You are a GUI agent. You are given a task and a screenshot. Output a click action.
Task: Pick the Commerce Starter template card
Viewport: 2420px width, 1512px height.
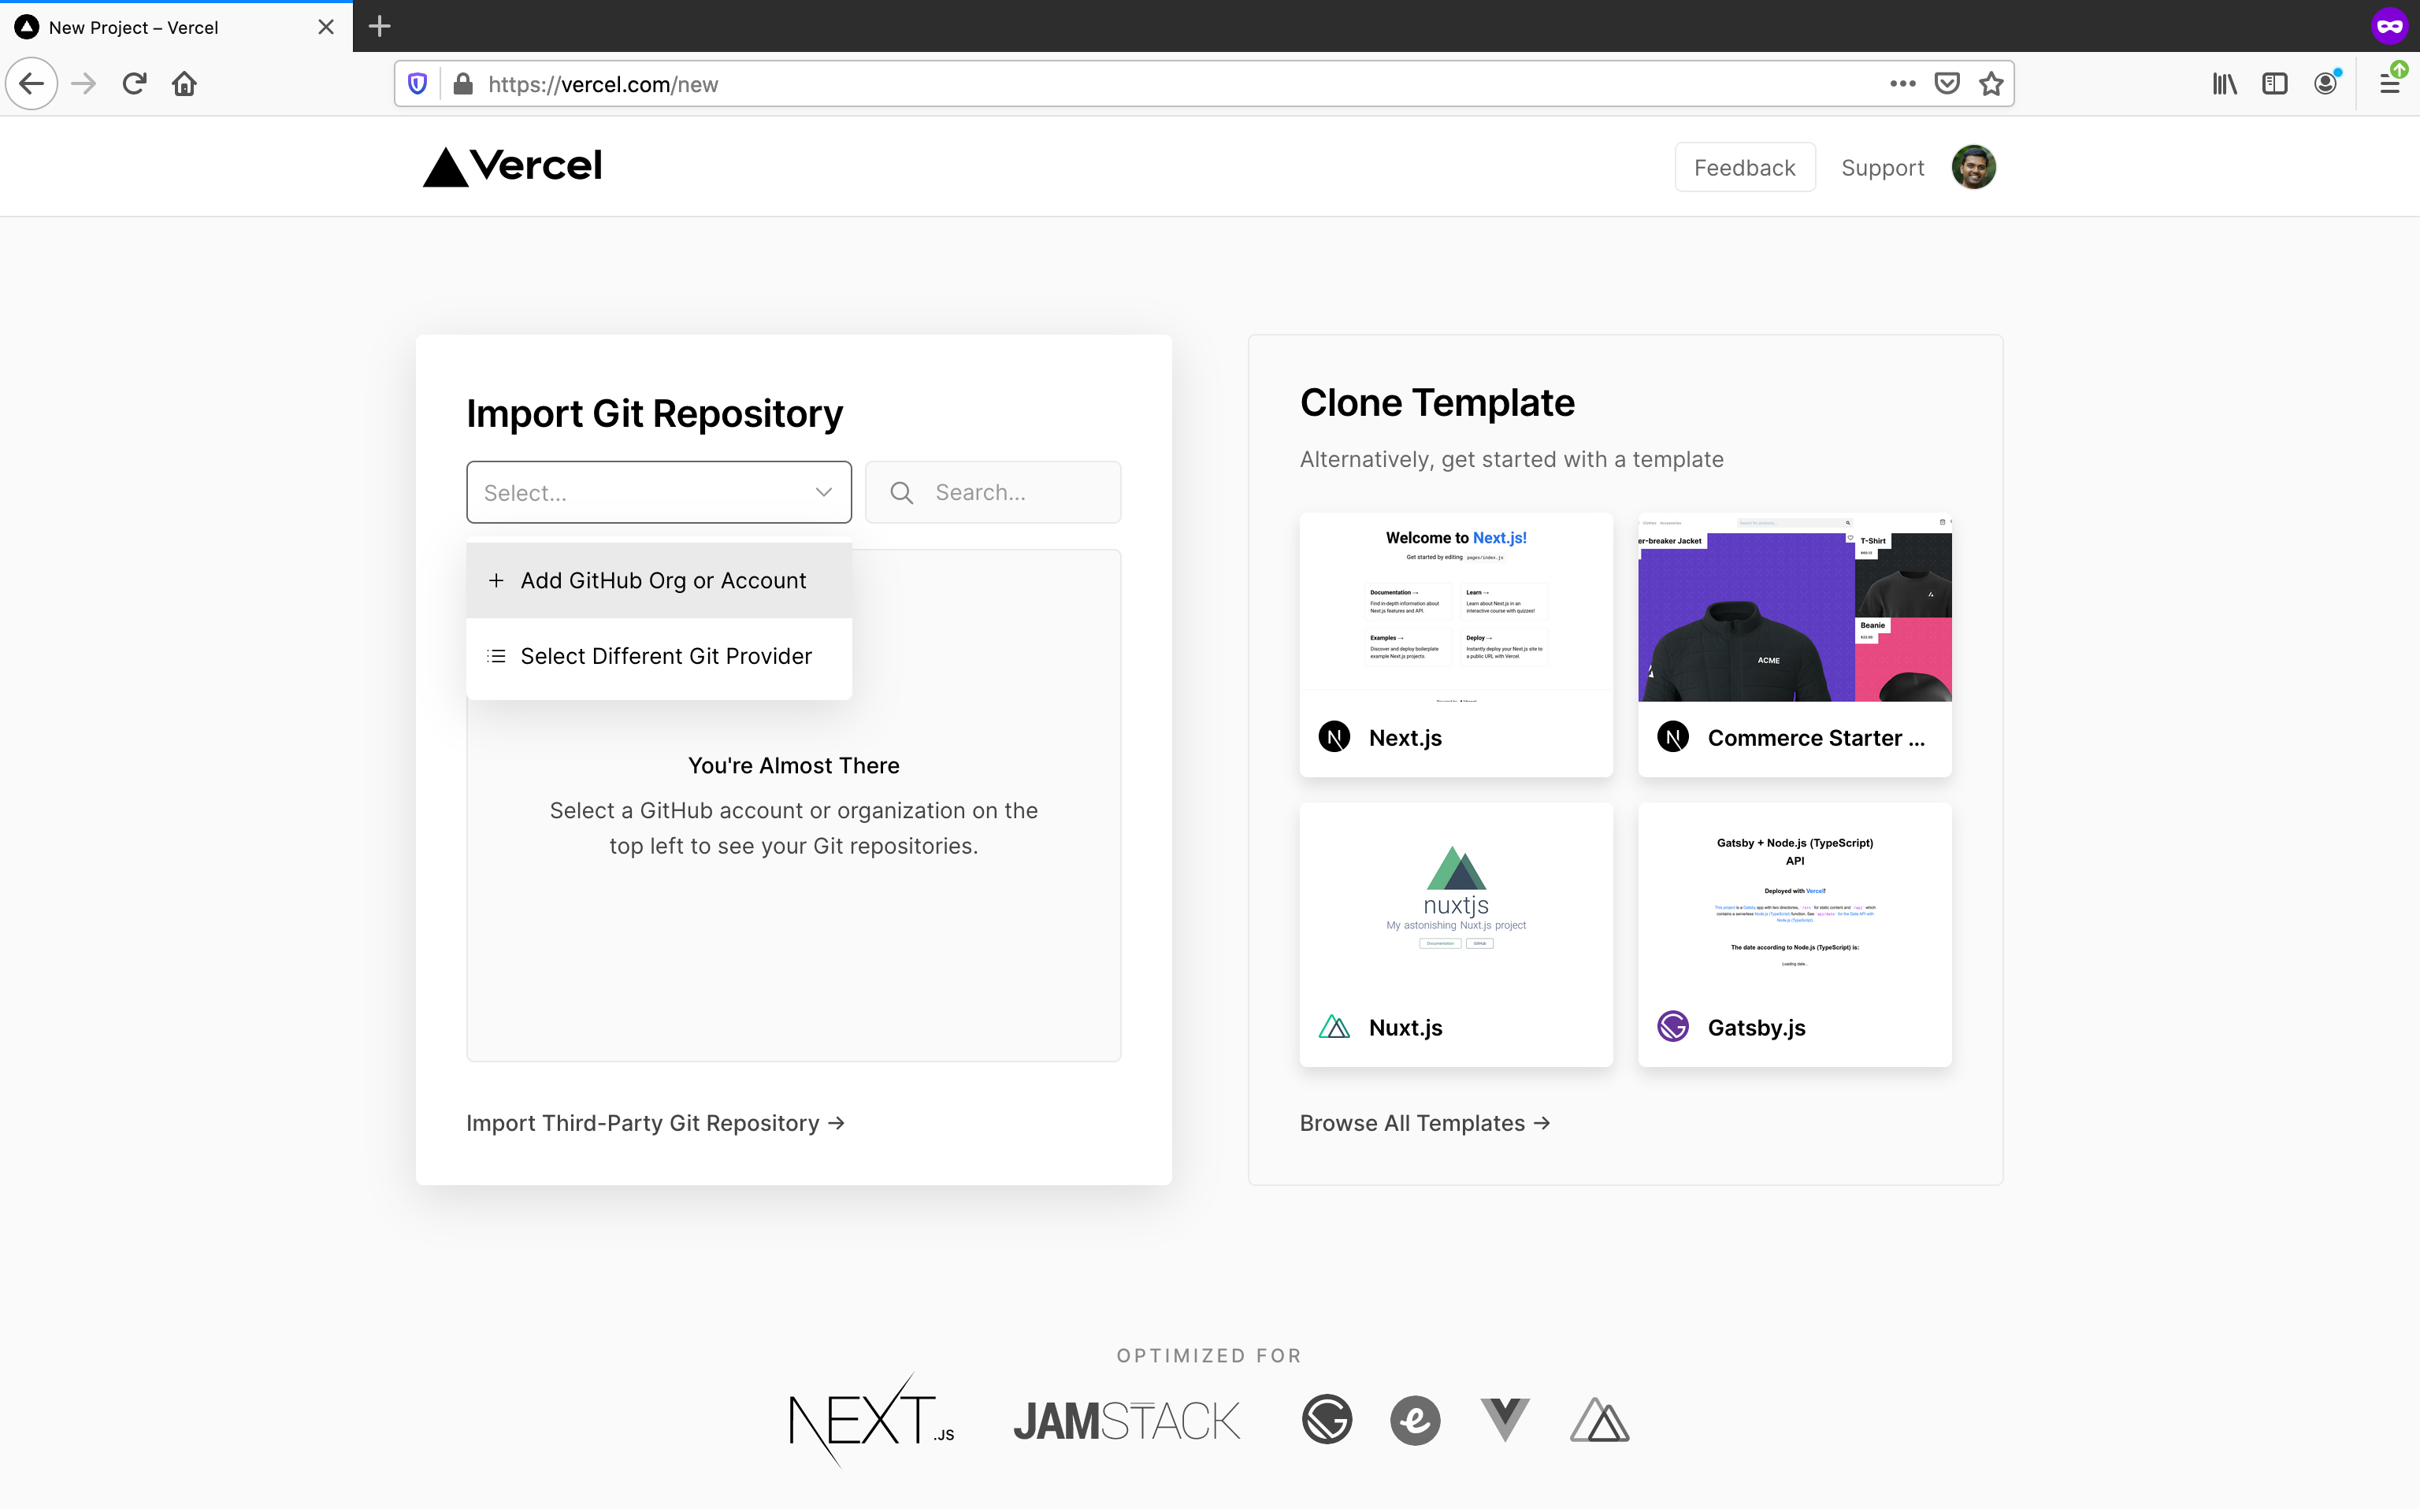pos(1794,645)
